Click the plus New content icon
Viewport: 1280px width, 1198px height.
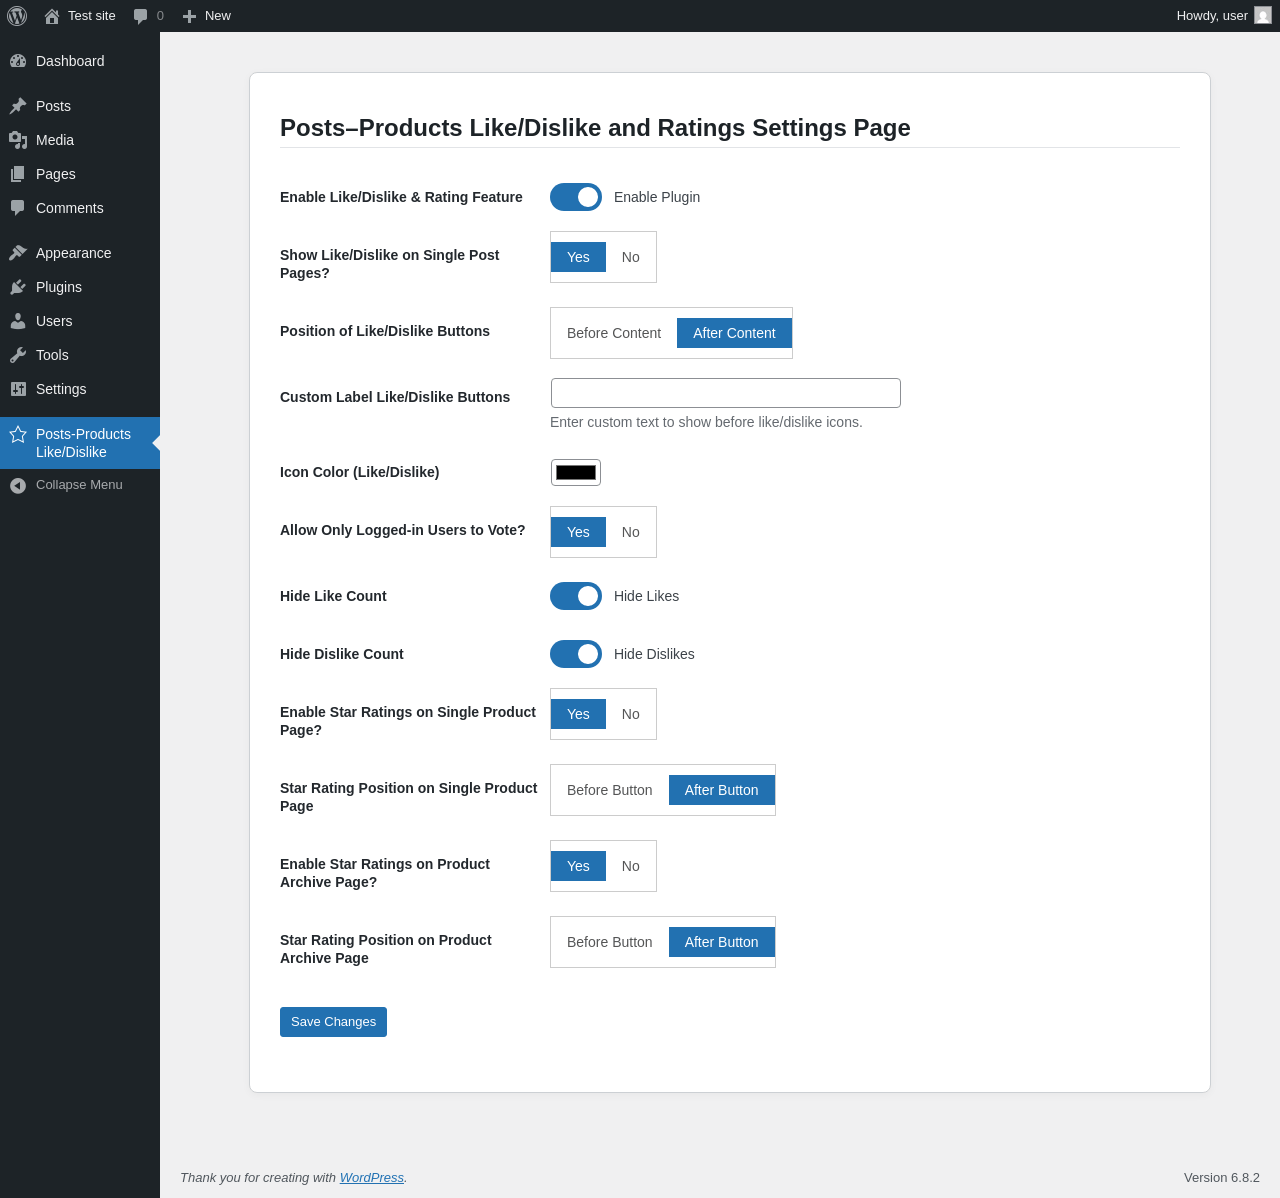(189, 16)
